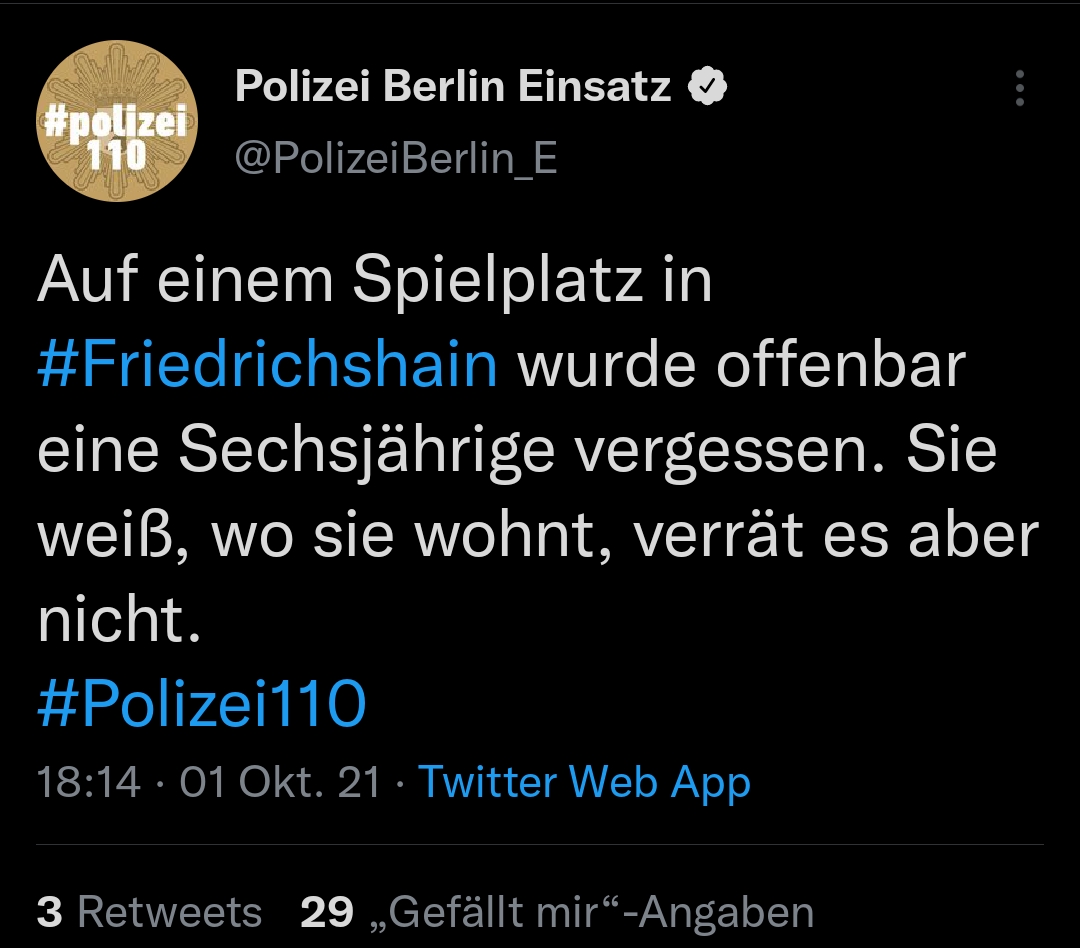Image resolution: width=1080 pixels, height=948 pixels.
Task: Click the word Spielplatz in the tweet
Action: point(497,281)
